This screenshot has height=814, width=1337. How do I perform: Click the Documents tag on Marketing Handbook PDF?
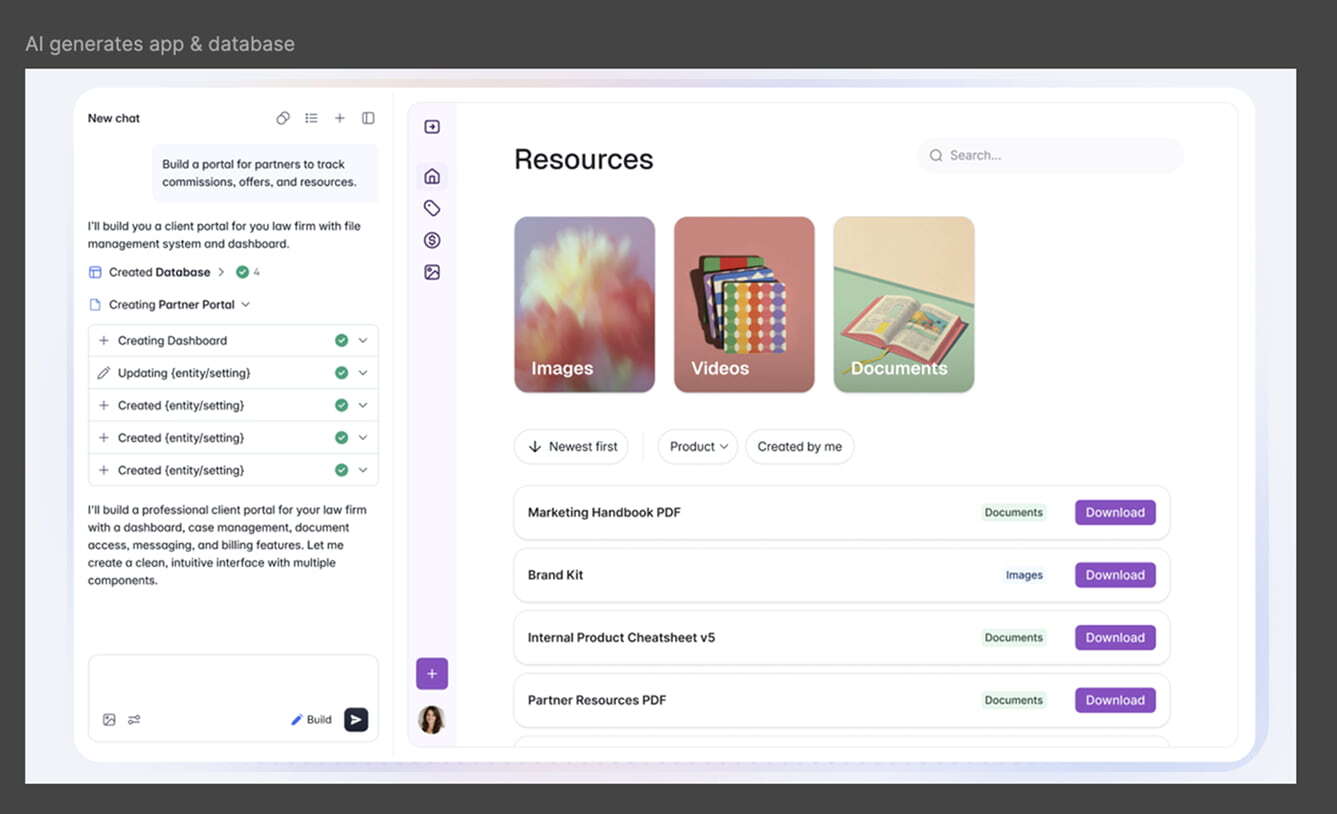pyautogui.click(x=1013, y=513)
